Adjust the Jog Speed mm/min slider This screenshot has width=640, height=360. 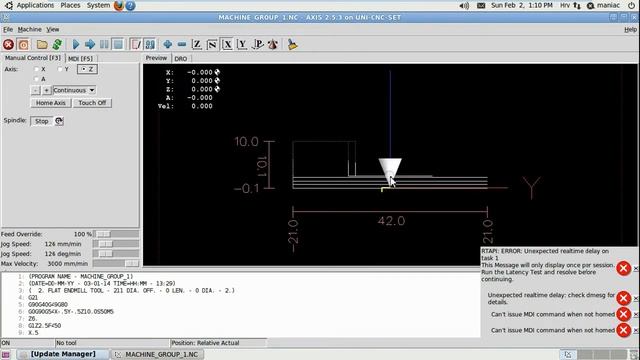pos(116,244)
